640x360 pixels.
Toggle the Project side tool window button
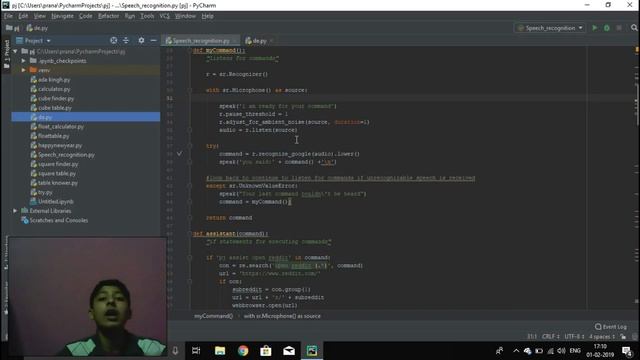click(x=6, y=55)
